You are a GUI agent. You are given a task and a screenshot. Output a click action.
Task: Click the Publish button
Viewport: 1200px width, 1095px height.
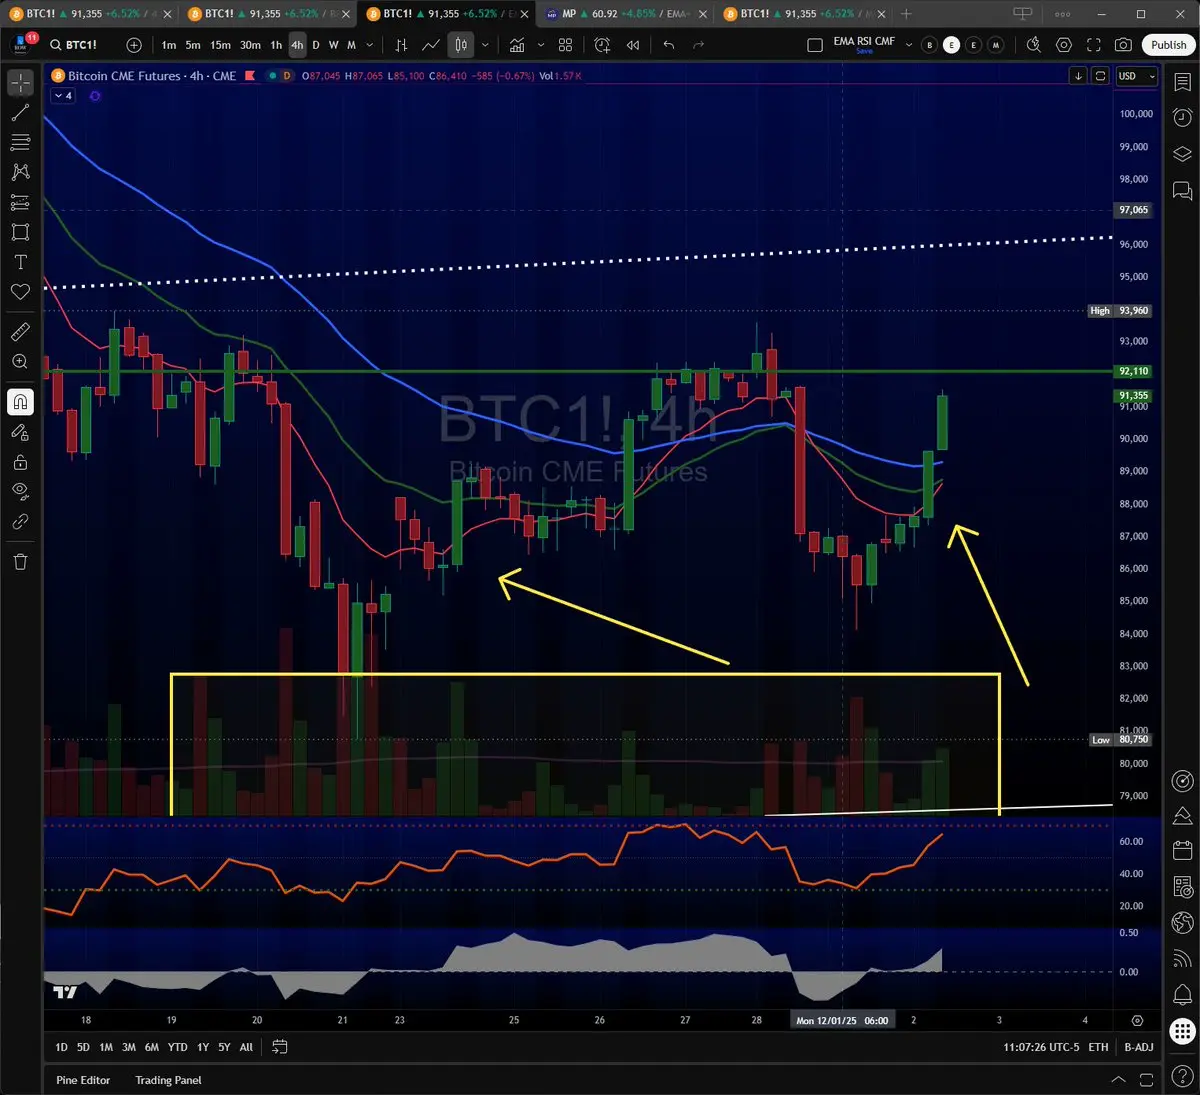1168,45
